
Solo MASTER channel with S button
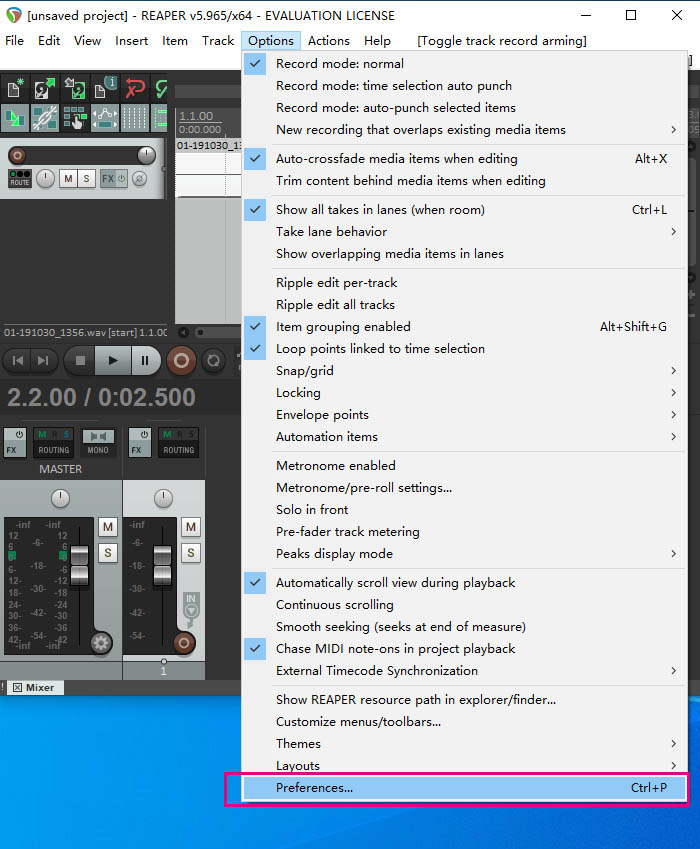(x=108, y=553)
